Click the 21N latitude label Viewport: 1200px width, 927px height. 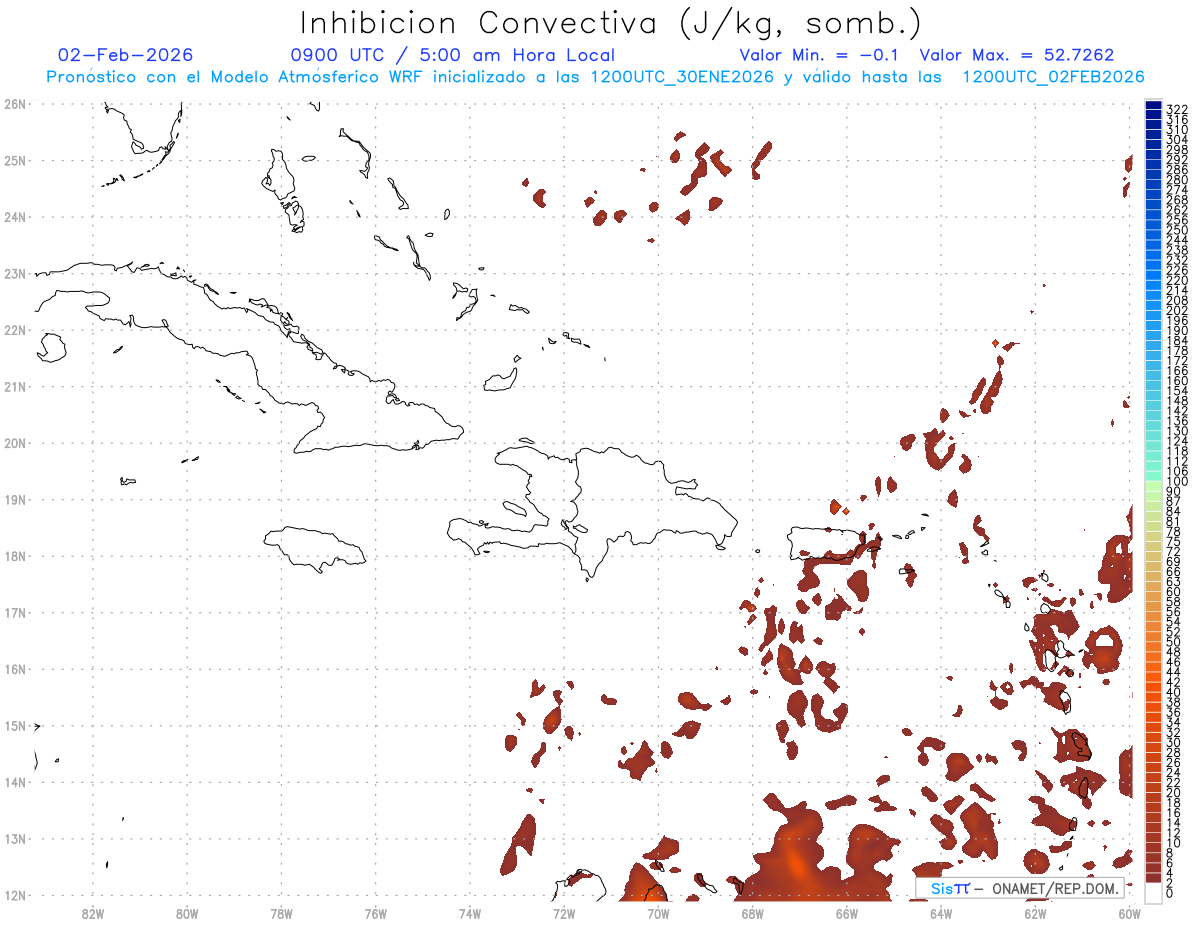[x=16, y=386]
